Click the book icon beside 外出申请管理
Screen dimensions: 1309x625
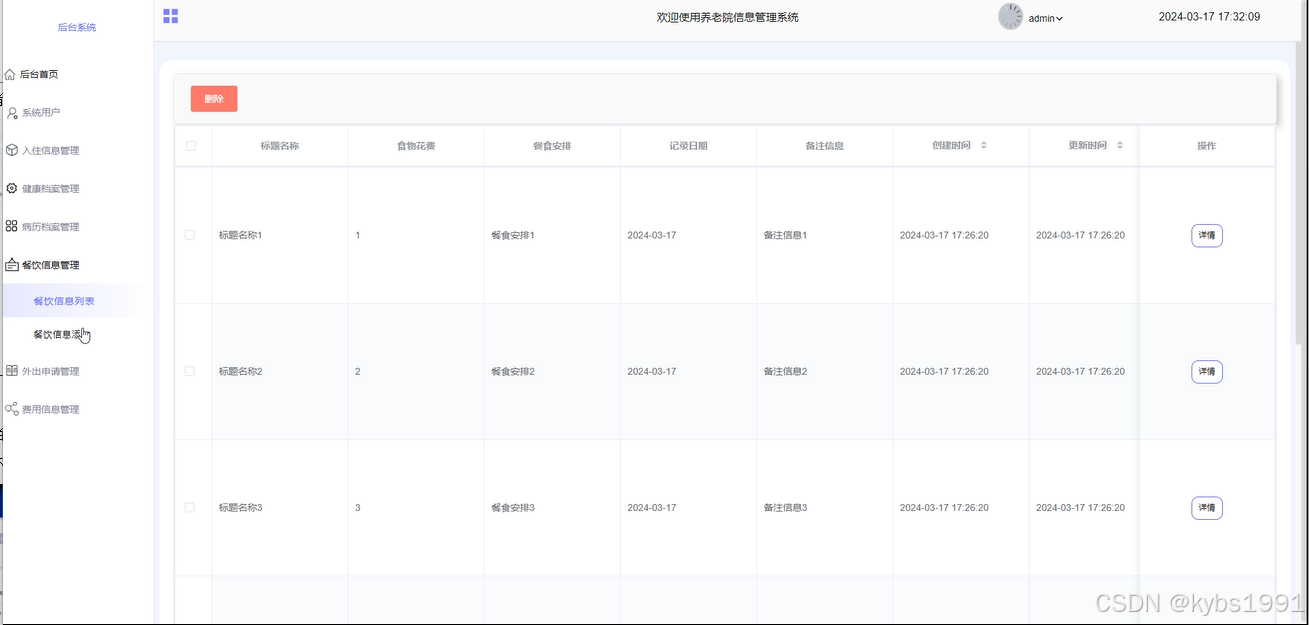12,371
